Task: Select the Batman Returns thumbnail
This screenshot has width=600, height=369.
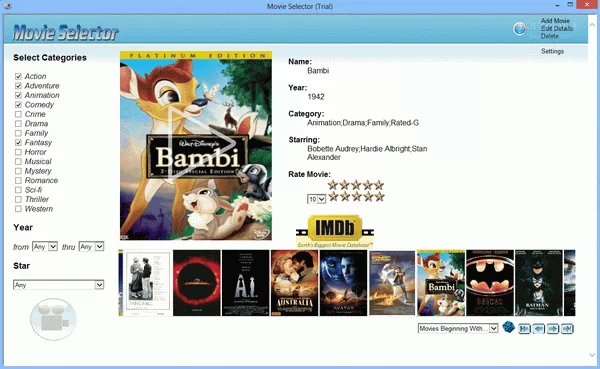Action: (x=539, y=283)
